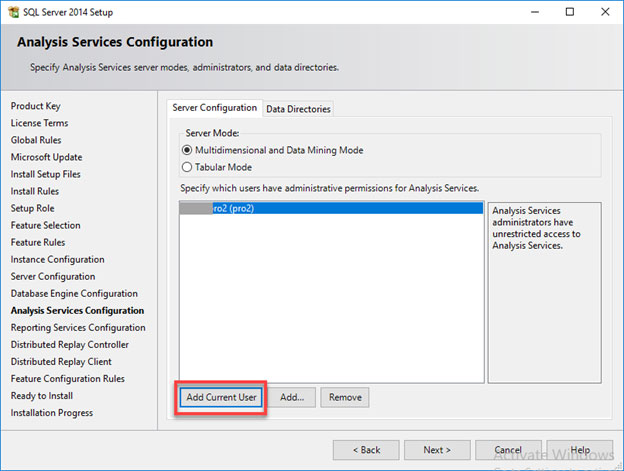The width and height of the screenshot is (624, 471).
Task: Click License Terms step in sidebar
Action: click(x=39, y=123)
